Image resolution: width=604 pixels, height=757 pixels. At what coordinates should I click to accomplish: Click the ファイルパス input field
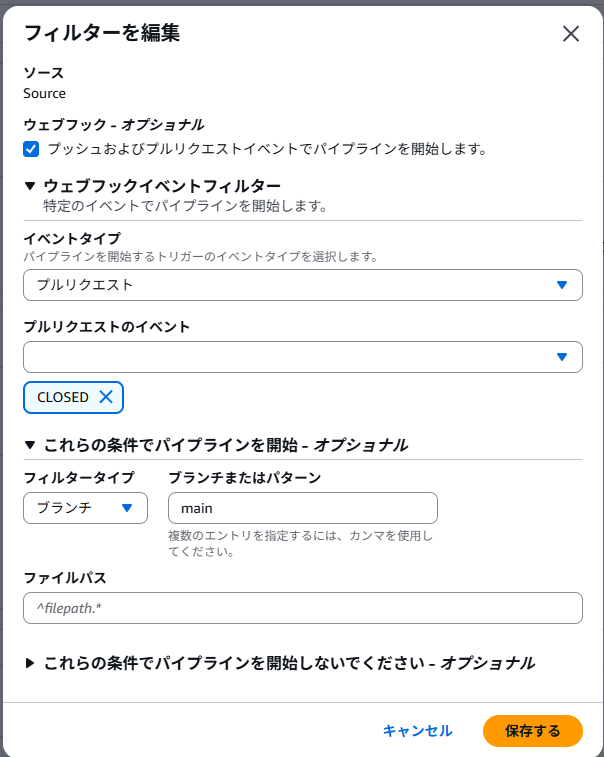tap(302, 608)
